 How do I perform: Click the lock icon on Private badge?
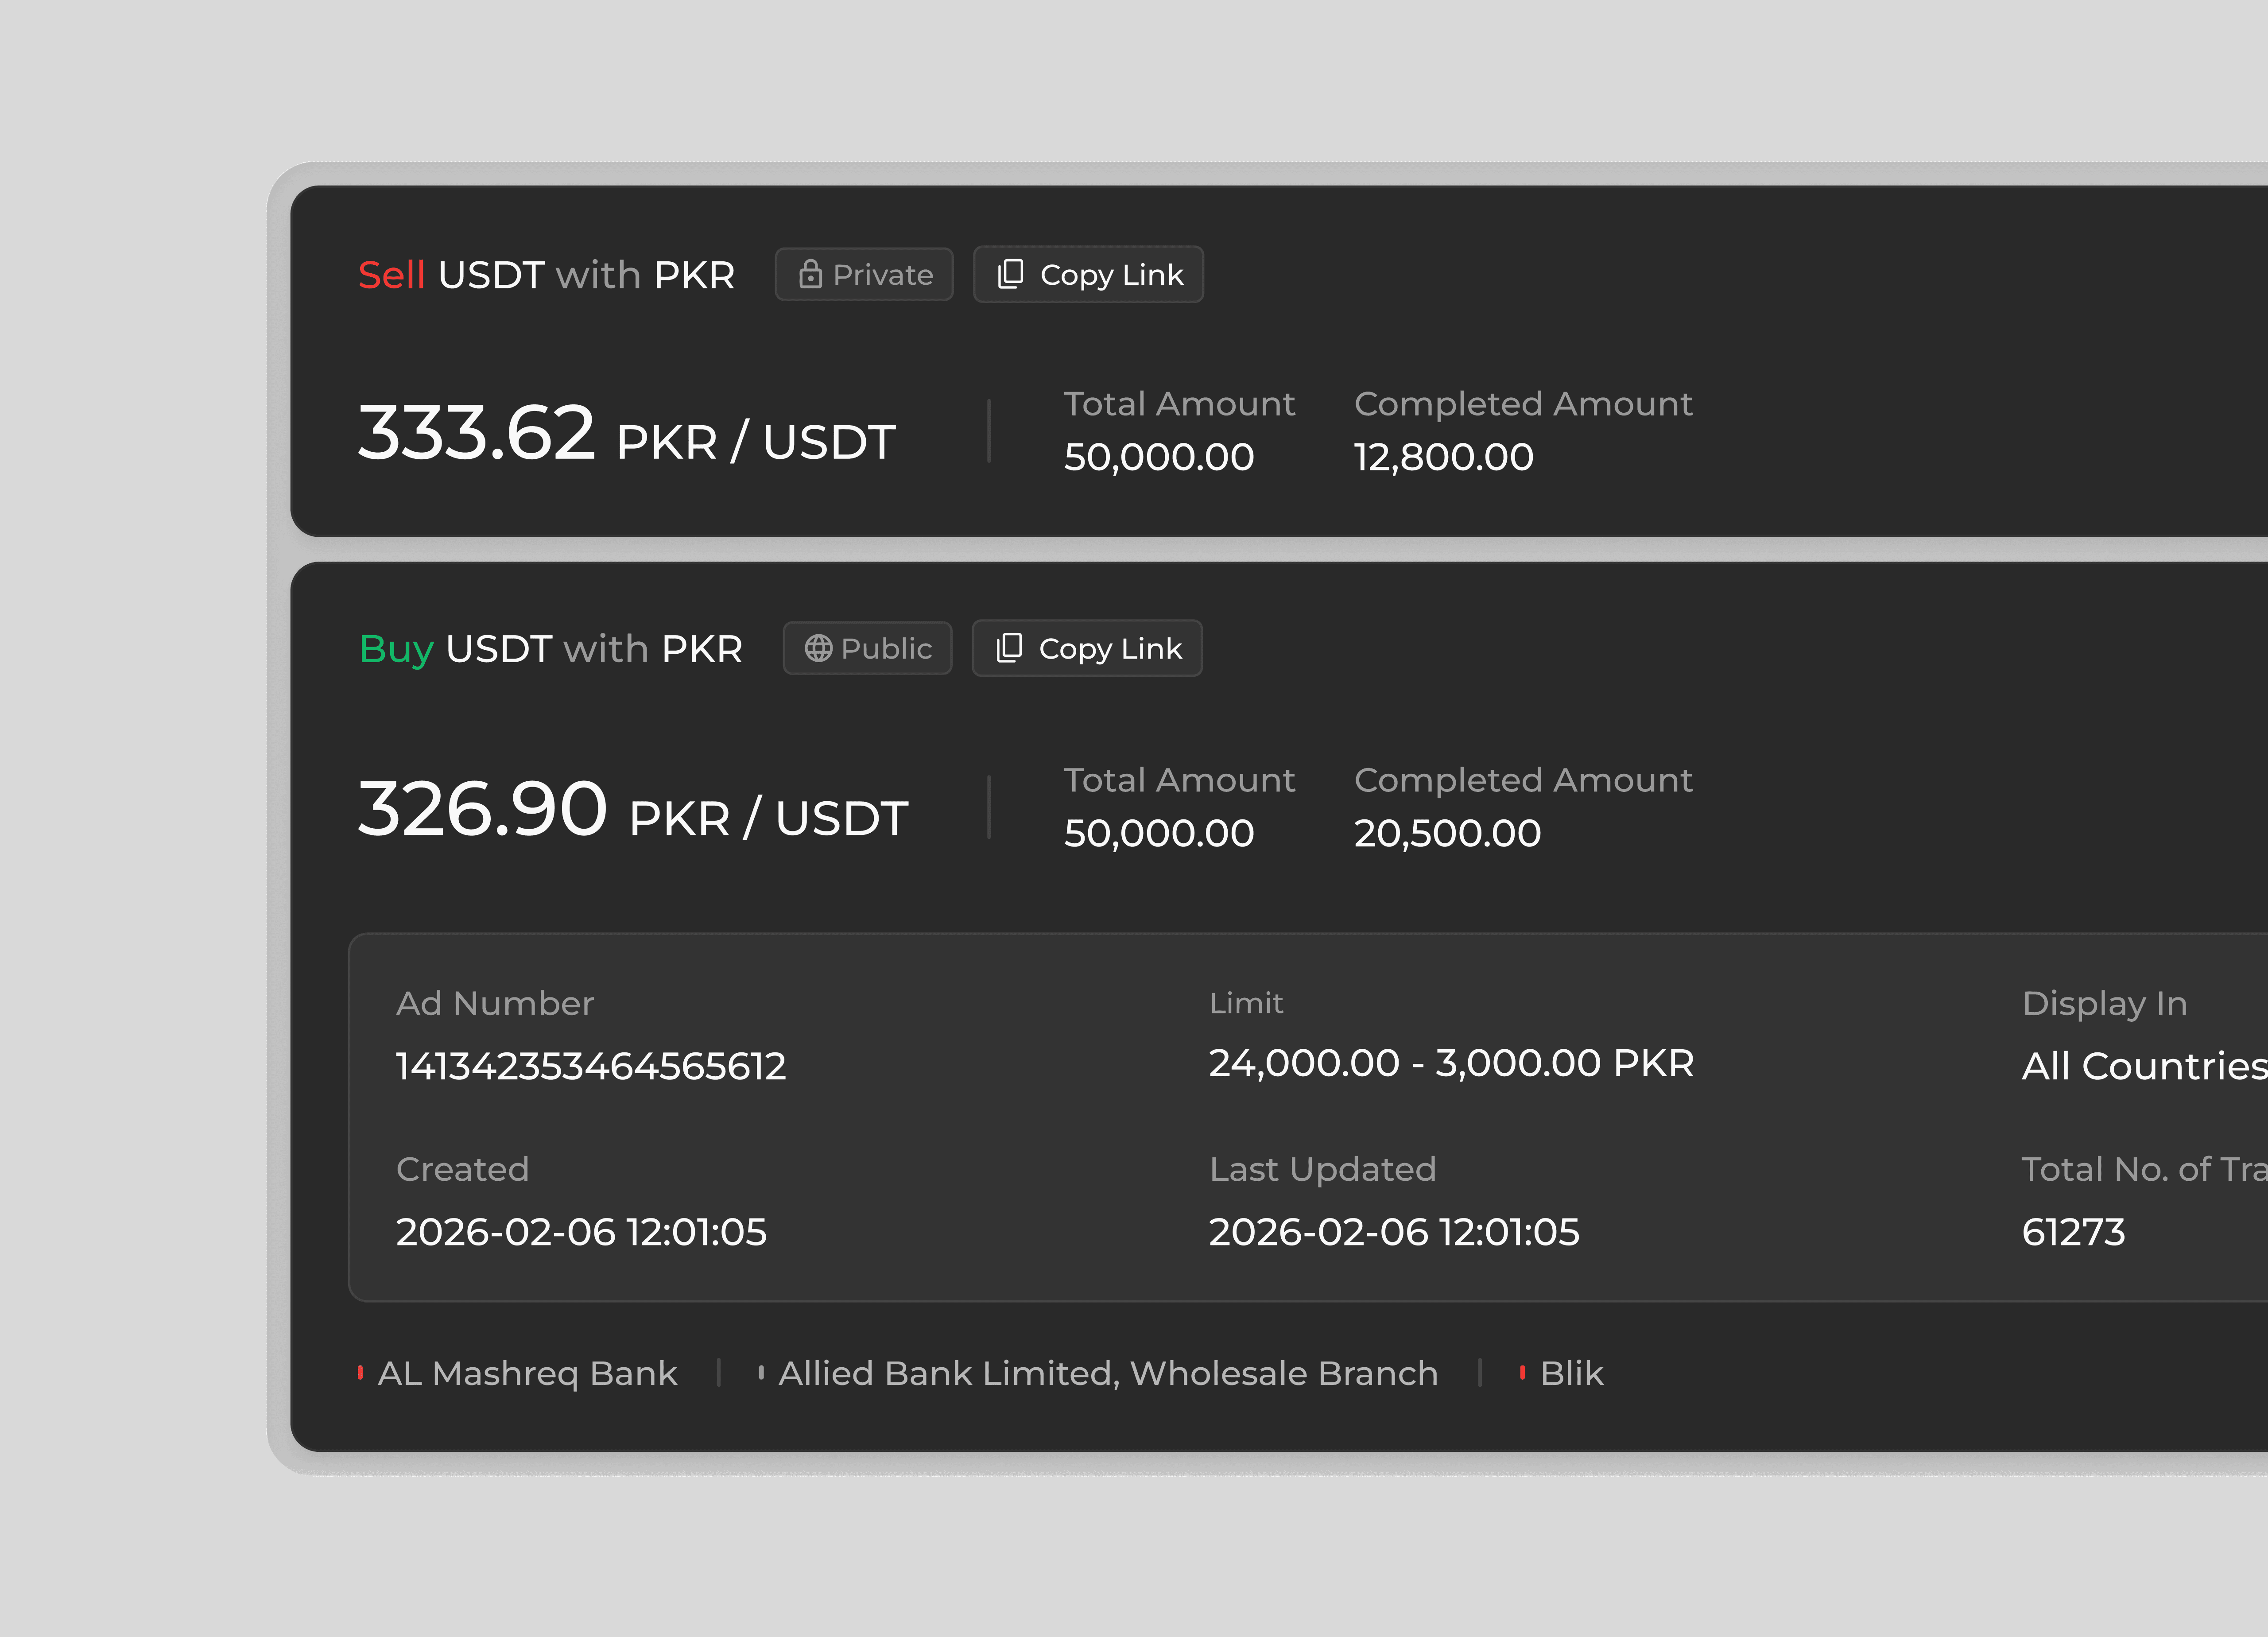click(x=810, y=274)
